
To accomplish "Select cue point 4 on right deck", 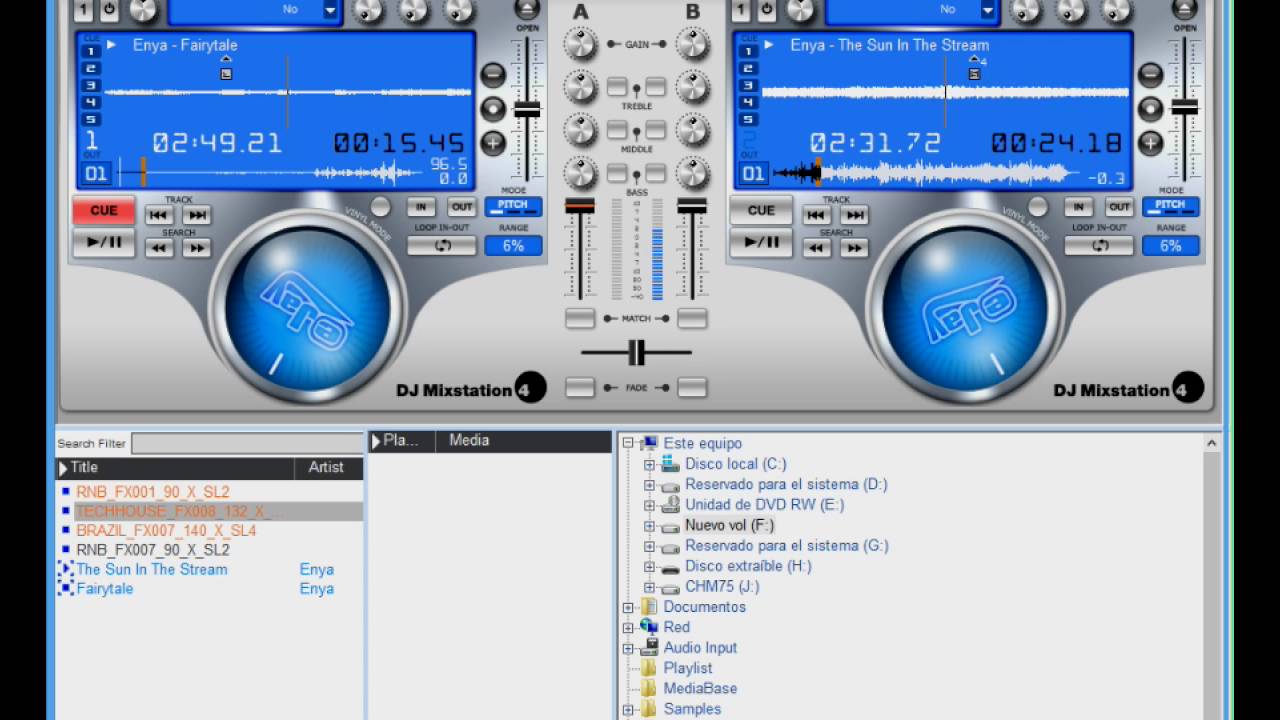I will coord(748,103).
